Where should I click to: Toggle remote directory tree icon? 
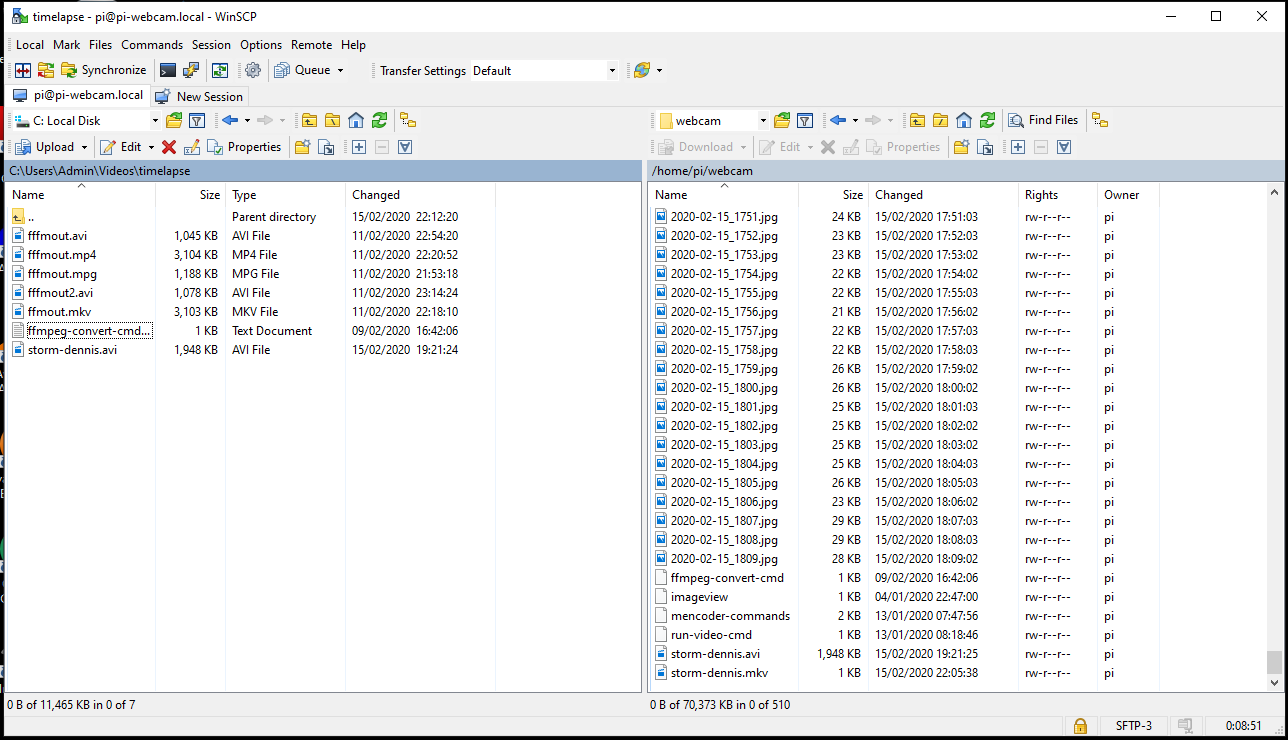[1100, 120]
